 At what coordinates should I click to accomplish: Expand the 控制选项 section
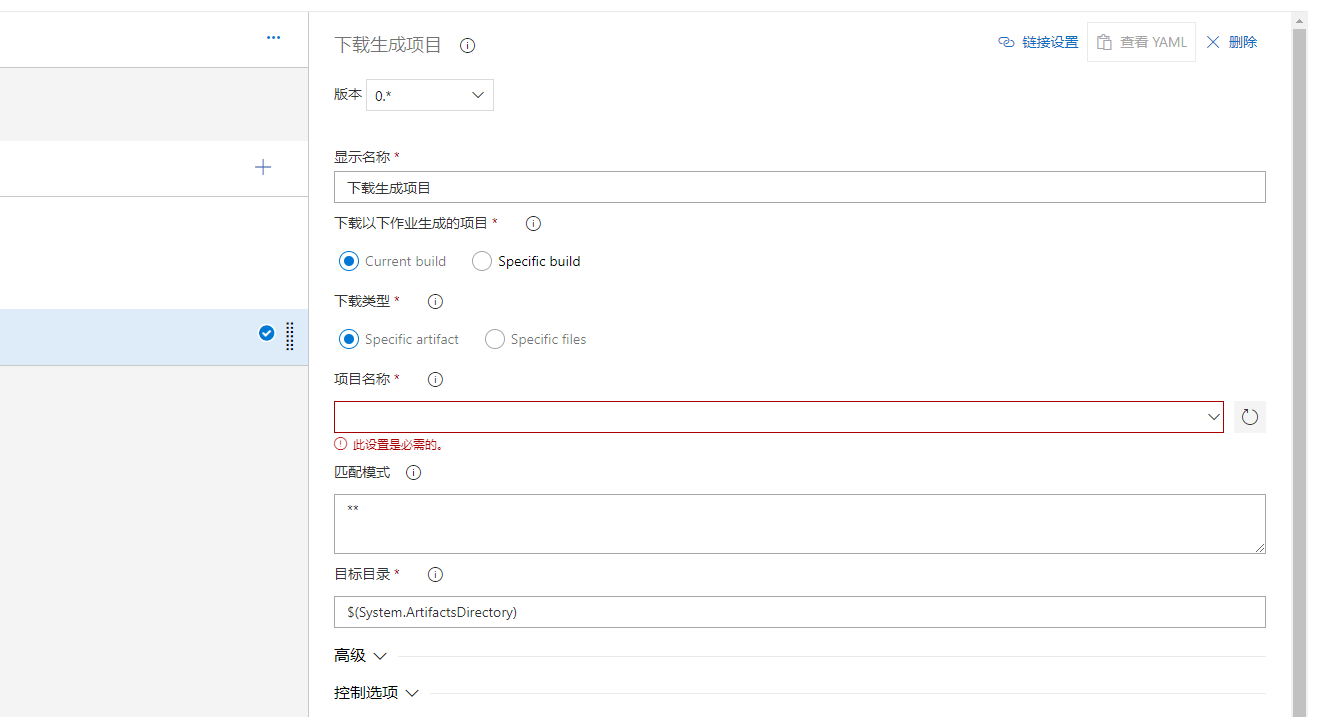point(376,693)
